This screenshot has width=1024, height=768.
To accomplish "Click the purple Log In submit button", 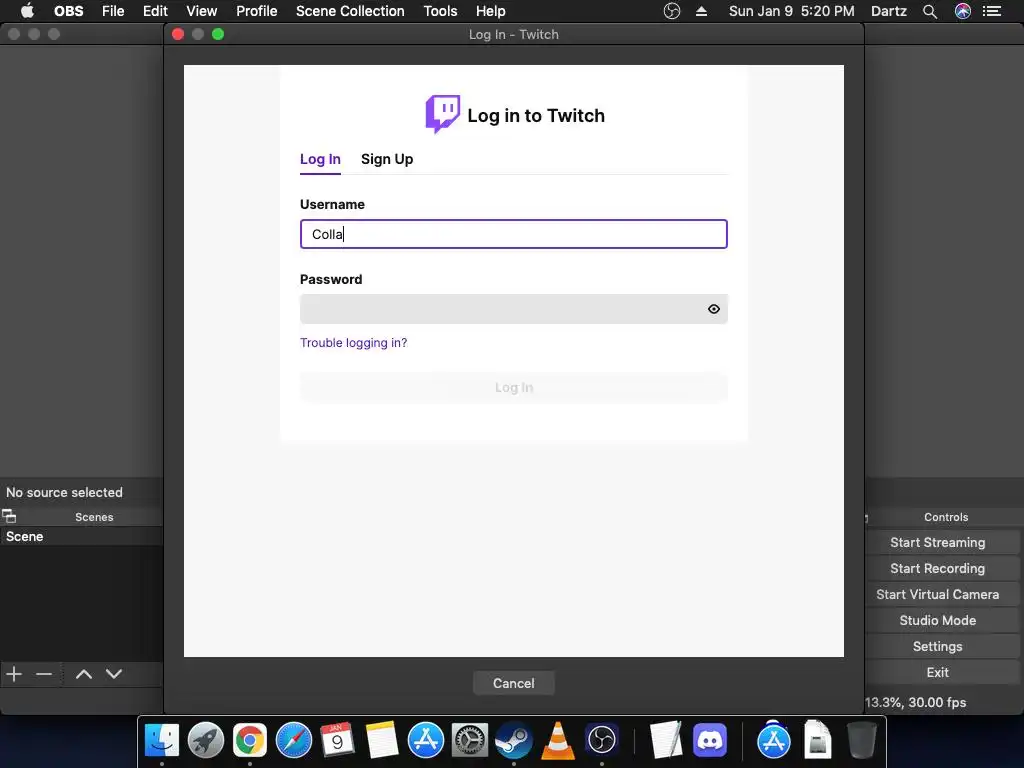I will click(x=513, y=387).
